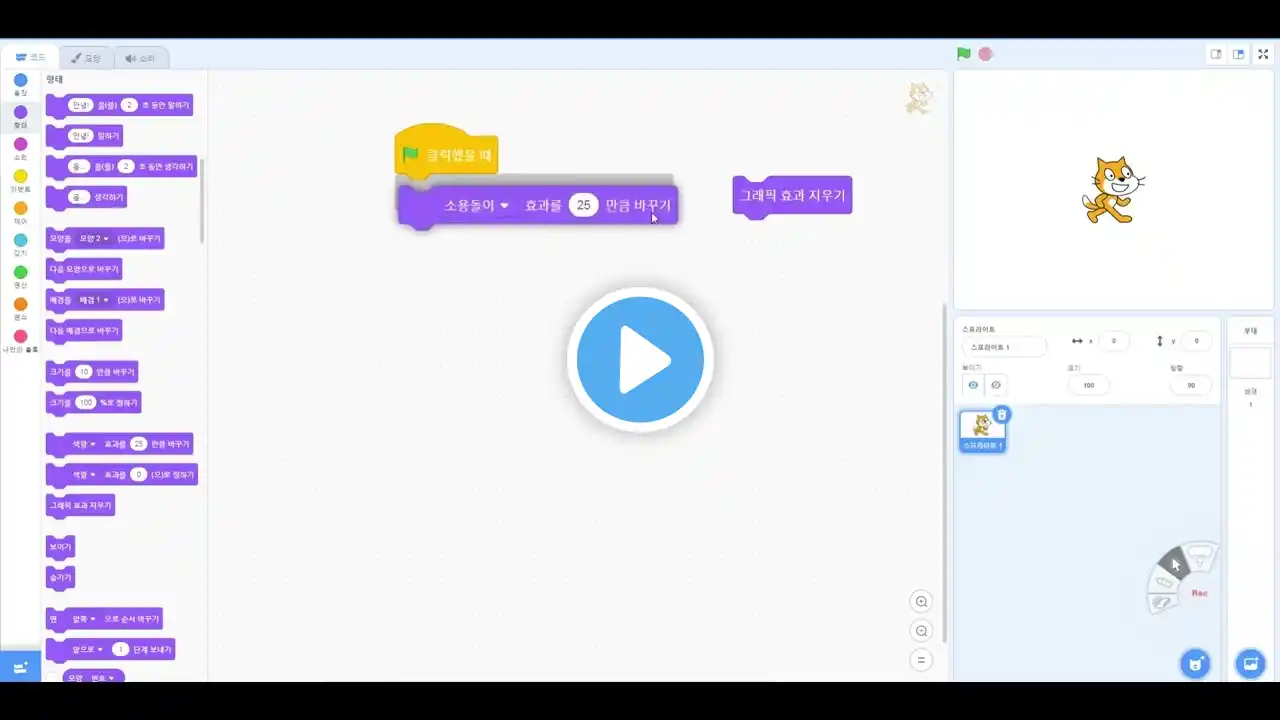Open the add extension button
The width and height of the screenshot is (1280, 720).
[x=20, y=667]
